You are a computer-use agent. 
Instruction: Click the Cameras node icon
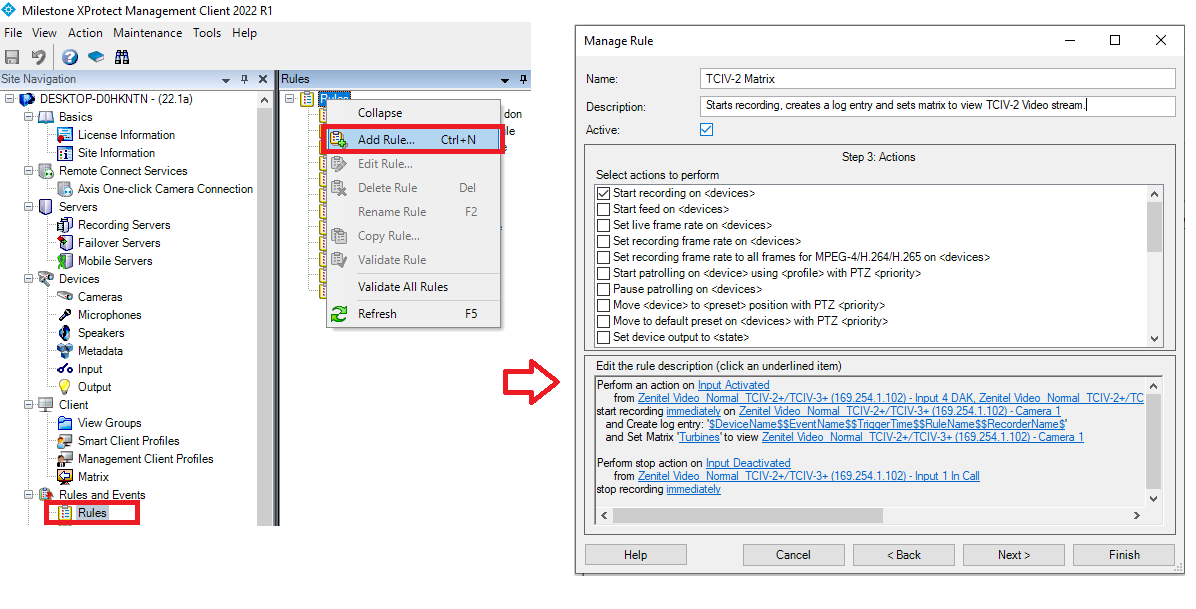pyautogui.click(x=66, y=297)
